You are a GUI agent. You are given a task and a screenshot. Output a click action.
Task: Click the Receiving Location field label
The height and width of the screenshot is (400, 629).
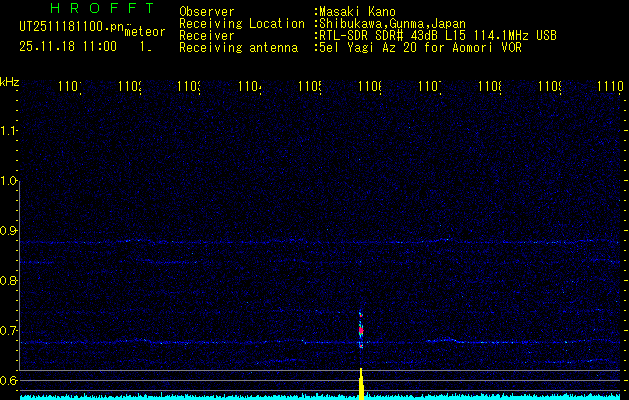(x=241, y=23)
